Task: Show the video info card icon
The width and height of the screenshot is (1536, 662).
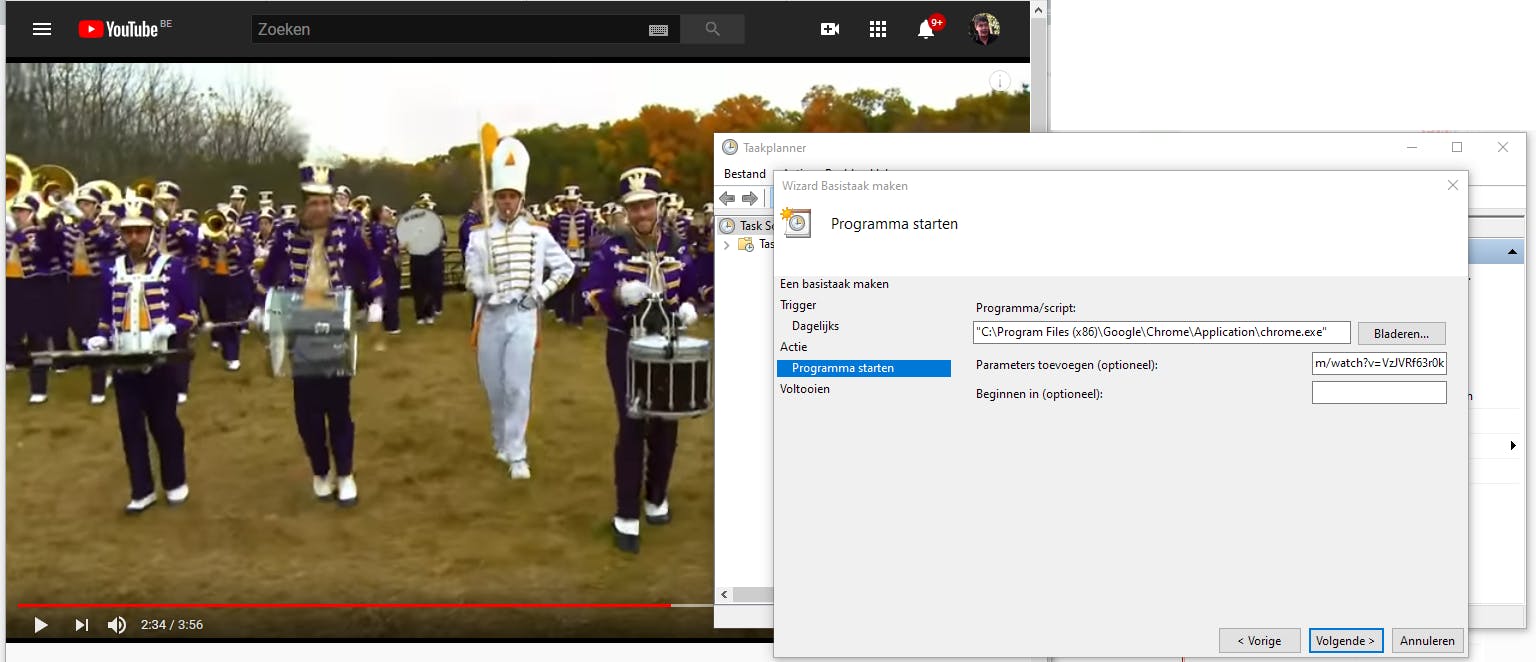Action: pyautogui.click(x=1000, y=81)
